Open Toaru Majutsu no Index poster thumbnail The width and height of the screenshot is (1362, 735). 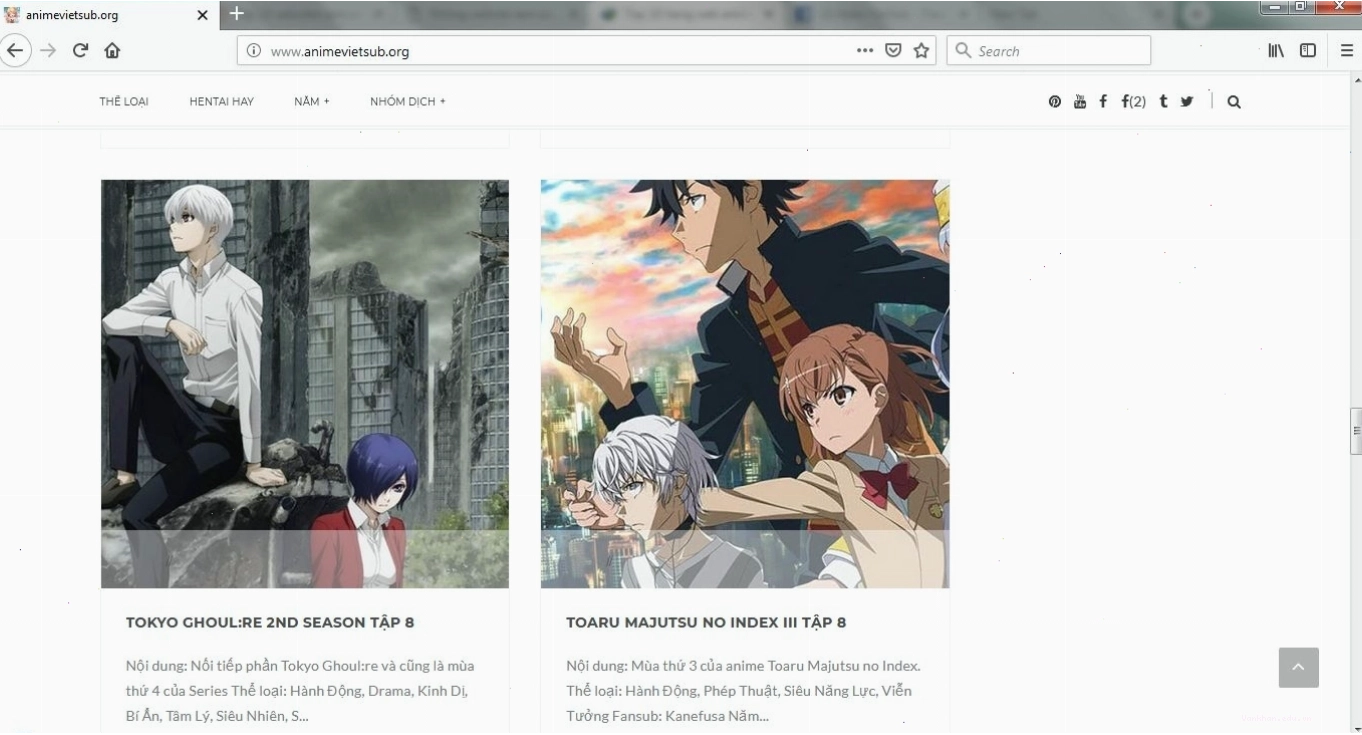pyautogui.click(x=745, y=384)
